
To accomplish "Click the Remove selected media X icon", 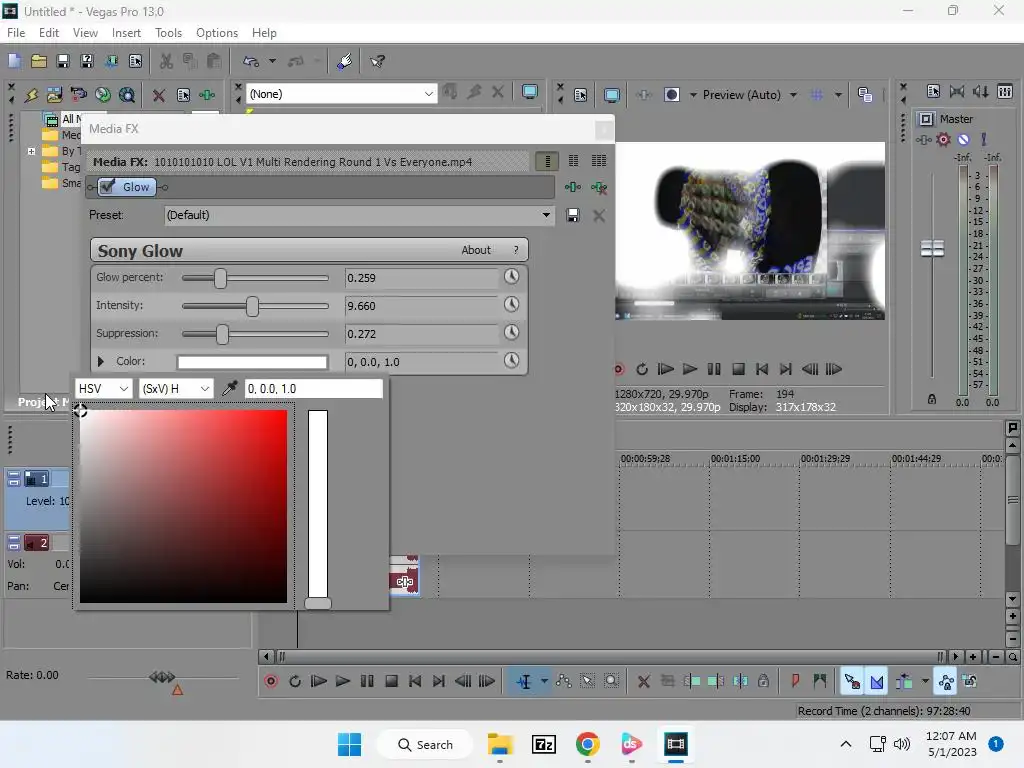I will pyautogui.click(x=158, y=95).
